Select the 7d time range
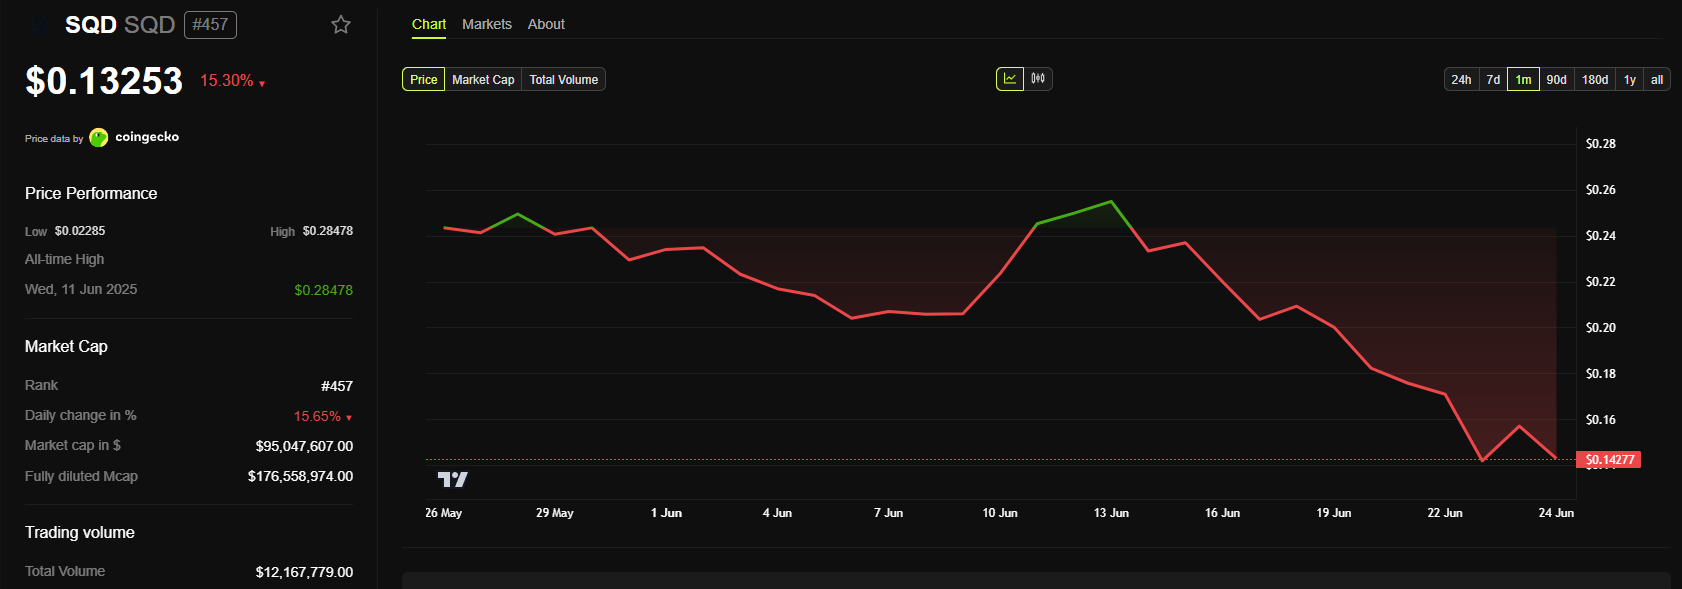 pyautogui.click(x=1493, y=80)
